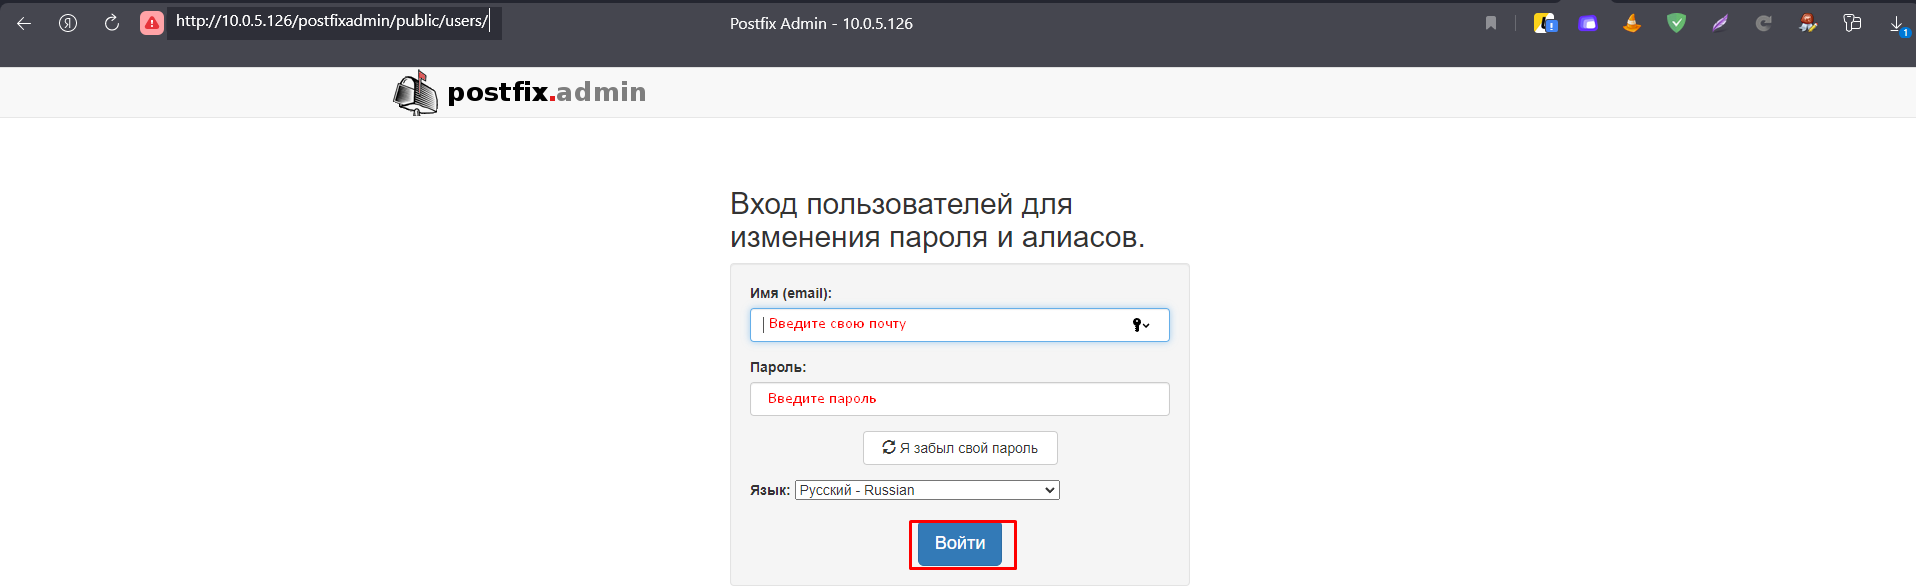Click the postfix.admin header text
This screenshot has height=586, width=1916.
tap(546, 92)
